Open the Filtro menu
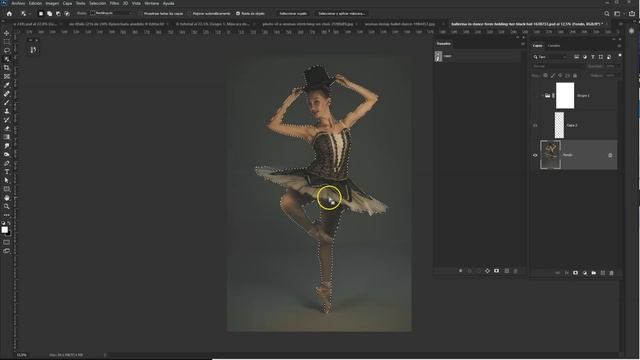640x360 pixels. [x=114, y=3]
